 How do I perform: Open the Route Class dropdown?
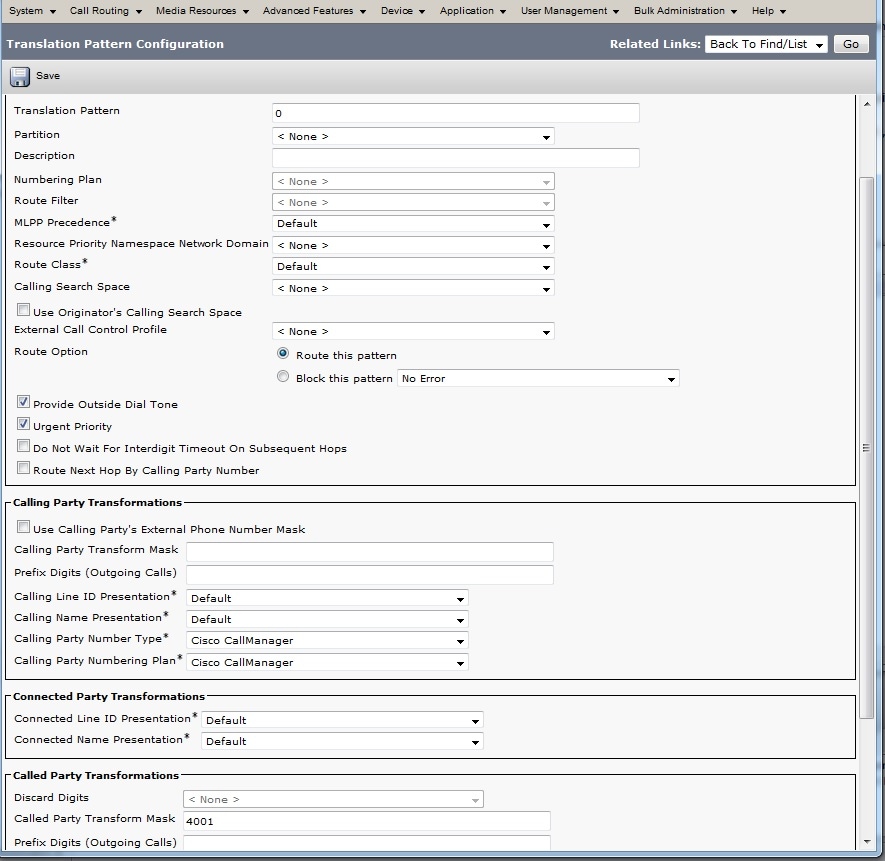pyautogui.click(x=413, y=266)
